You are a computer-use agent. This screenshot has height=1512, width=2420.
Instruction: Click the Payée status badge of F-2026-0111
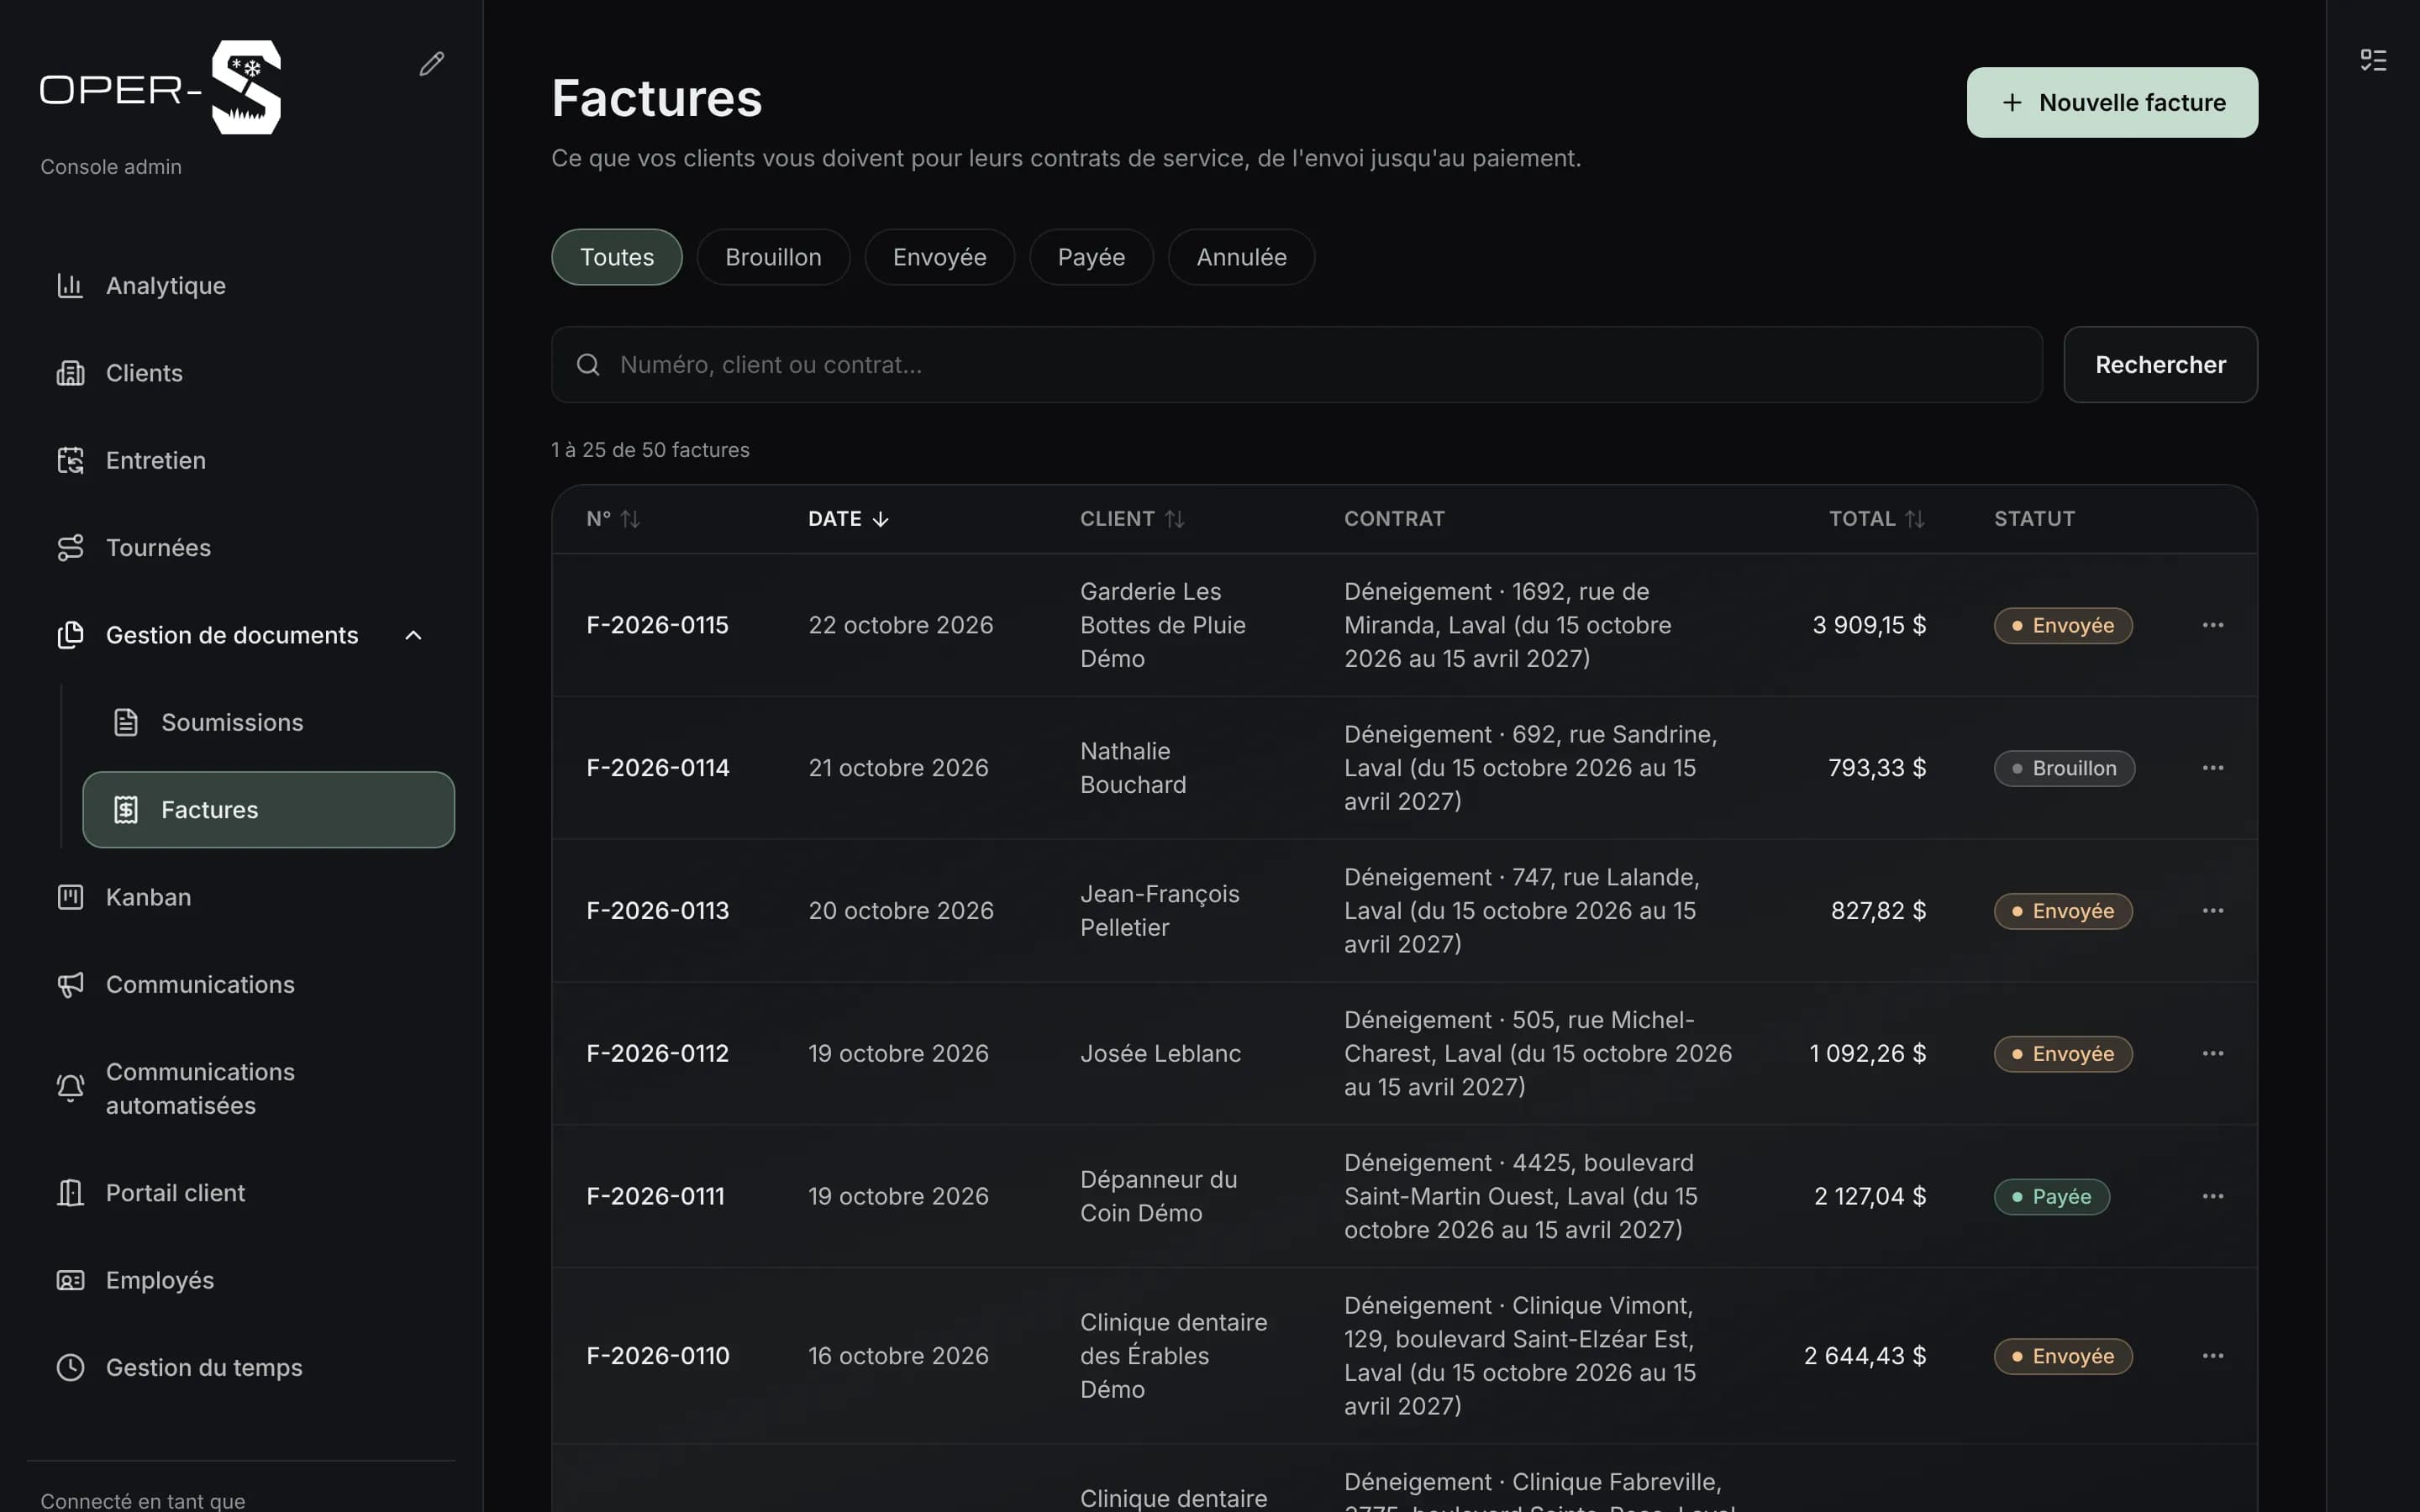pos(2051,1197)
